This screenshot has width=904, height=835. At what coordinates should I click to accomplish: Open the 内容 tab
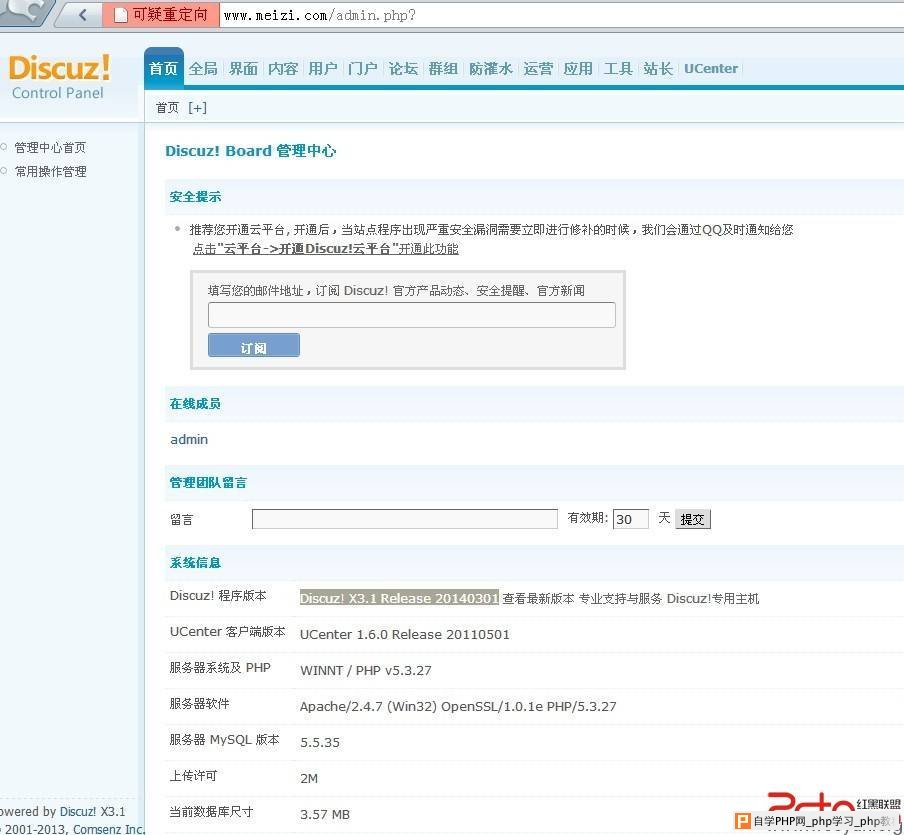[282, 69]
